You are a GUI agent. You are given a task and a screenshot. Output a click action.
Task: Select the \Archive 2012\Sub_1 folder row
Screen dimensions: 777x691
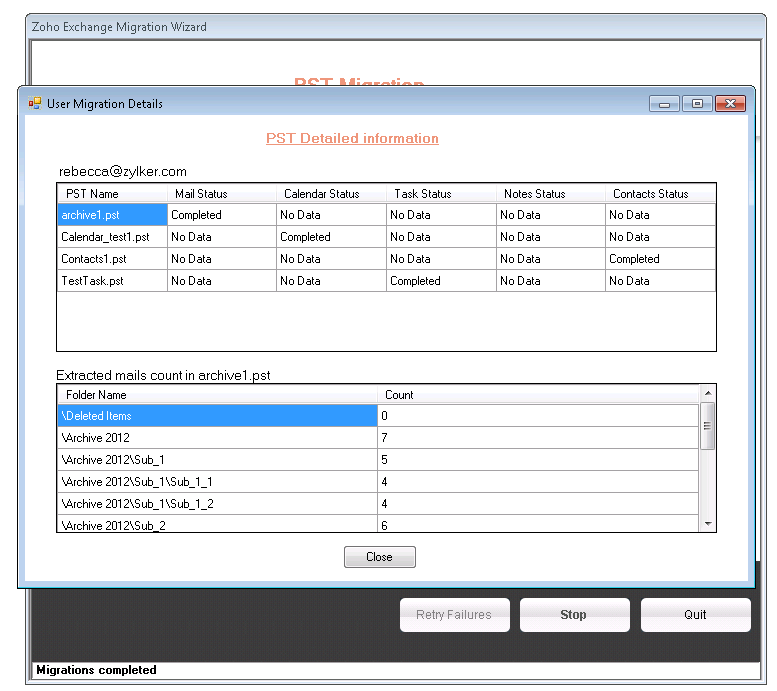[217, 460]
